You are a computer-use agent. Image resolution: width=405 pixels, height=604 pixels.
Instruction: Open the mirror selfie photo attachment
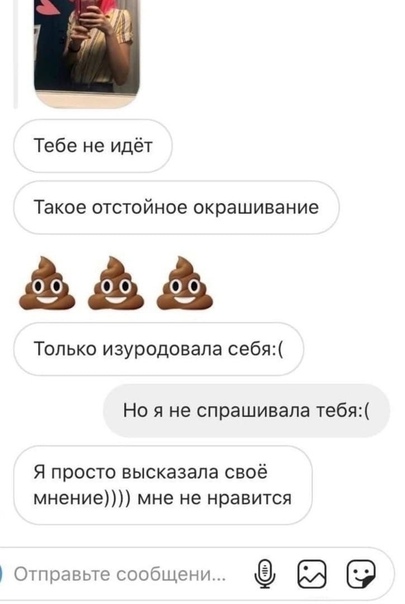87,53
